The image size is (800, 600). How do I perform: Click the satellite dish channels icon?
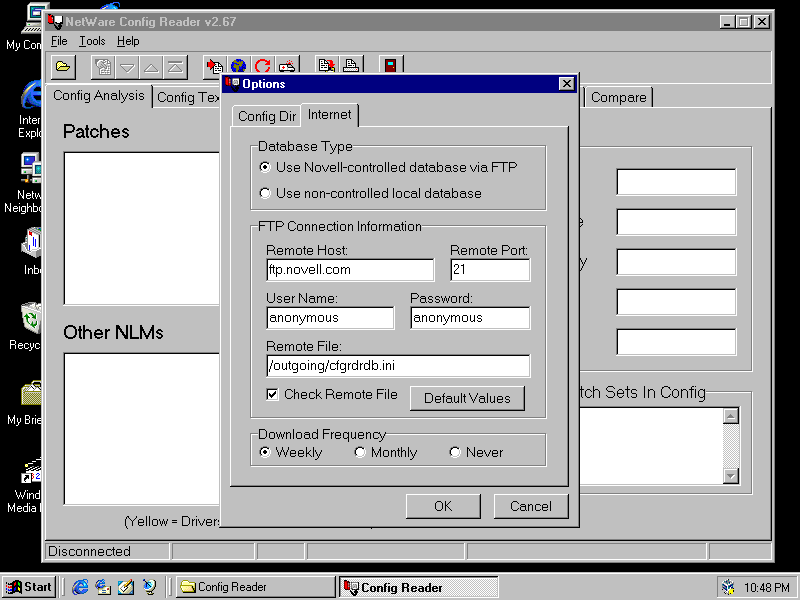[x=149, y=587]
